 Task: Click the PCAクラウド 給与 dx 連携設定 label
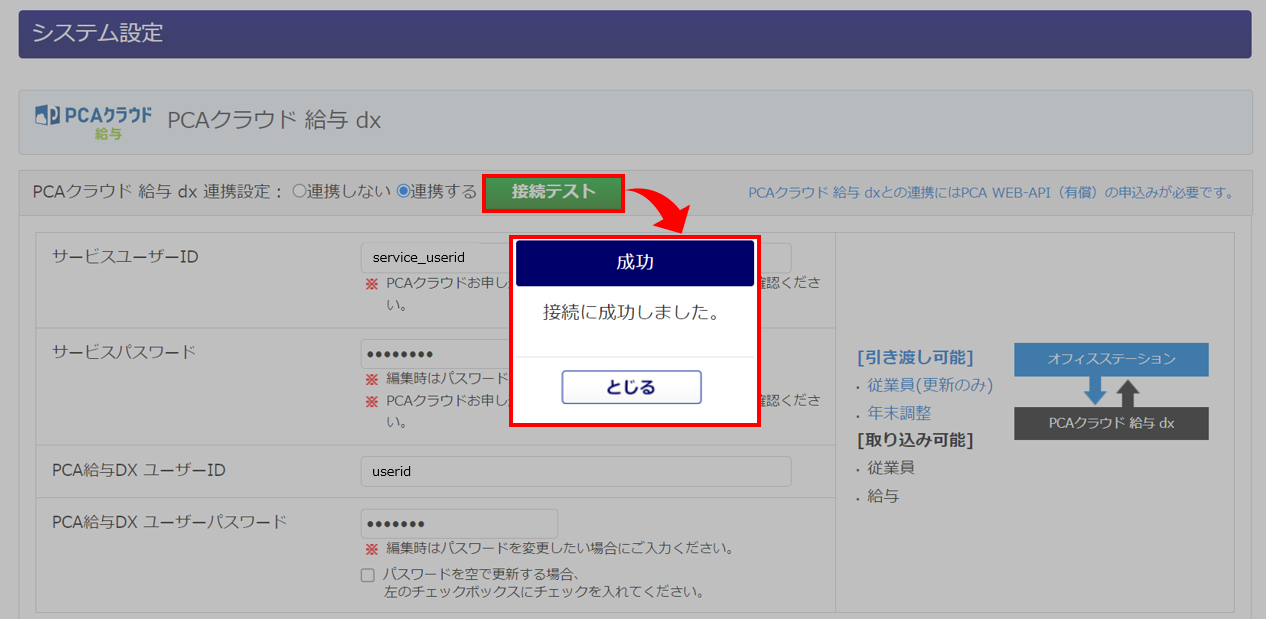click(158, 192)
